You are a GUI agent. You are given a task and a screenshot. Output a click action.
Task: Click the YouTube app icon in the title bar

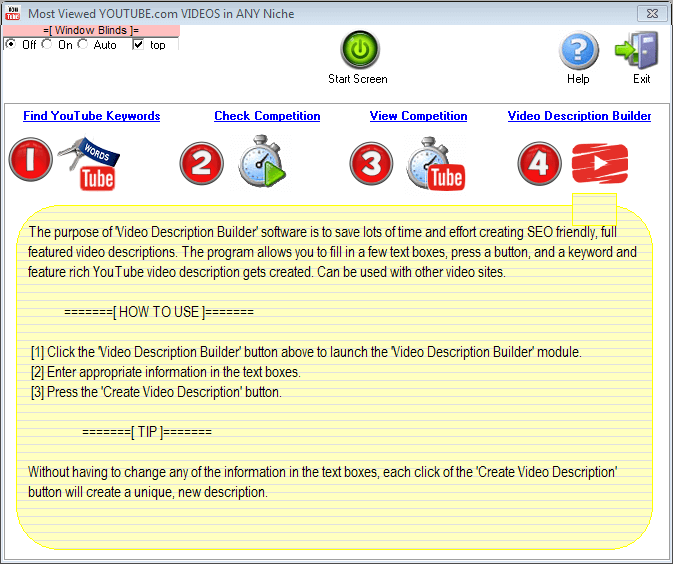(12, 13)
